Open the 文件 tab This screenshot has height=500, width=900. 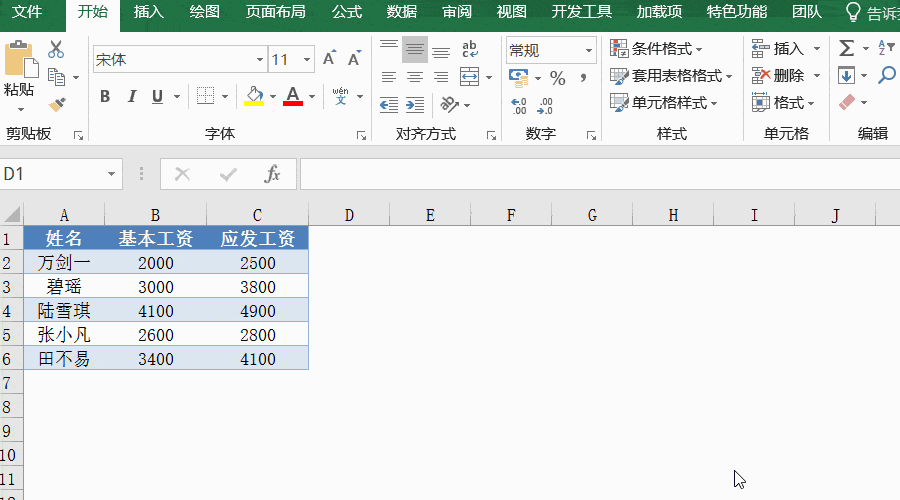[x=27, y=11]
